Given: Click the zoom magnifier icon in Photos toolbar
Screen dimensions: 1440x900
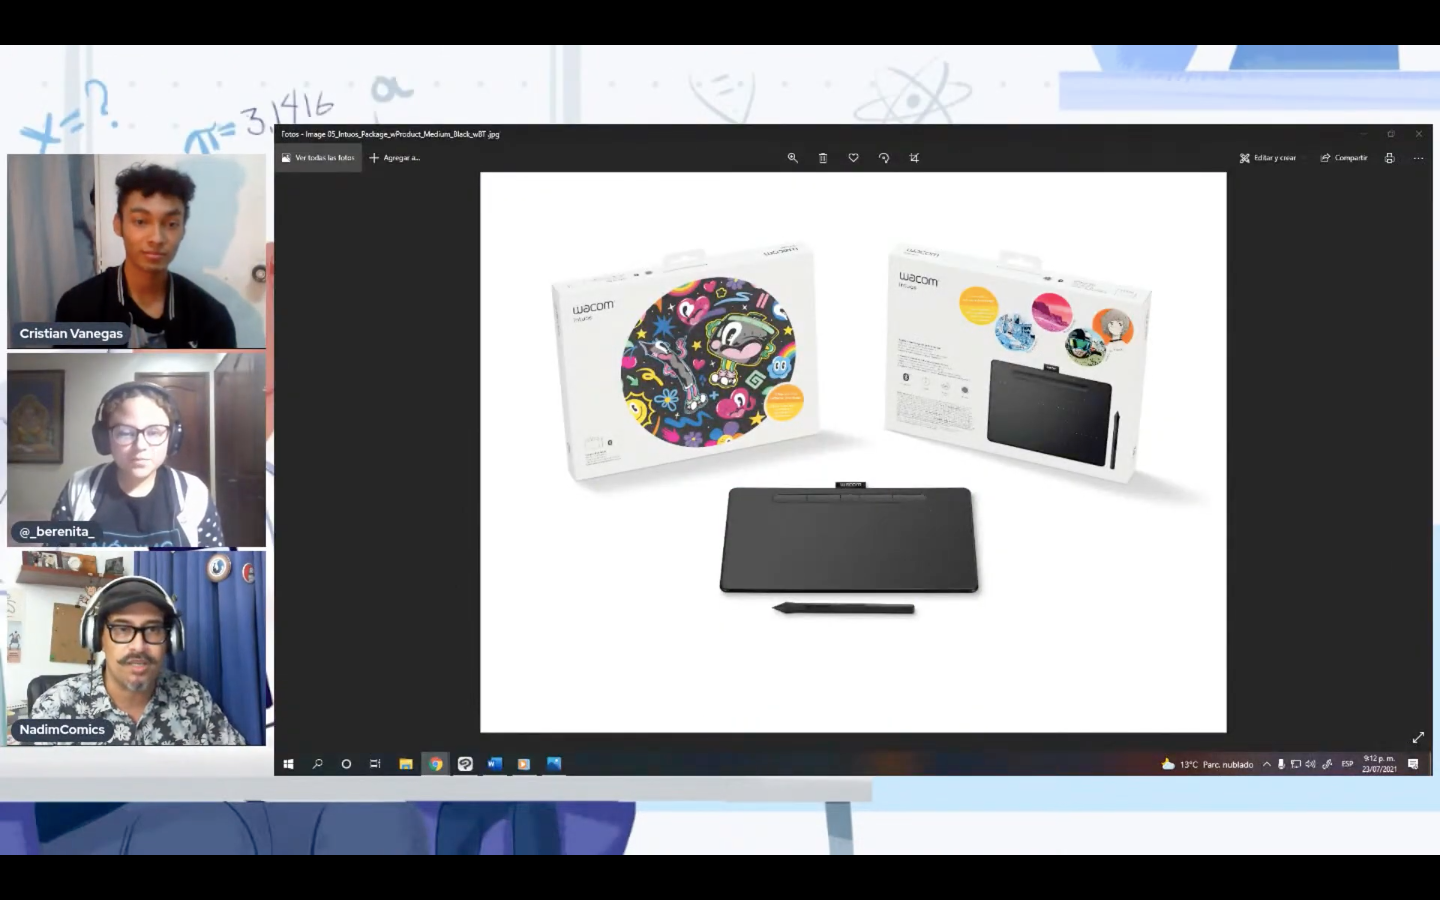Looking at the screenshot, I should 792,158.
